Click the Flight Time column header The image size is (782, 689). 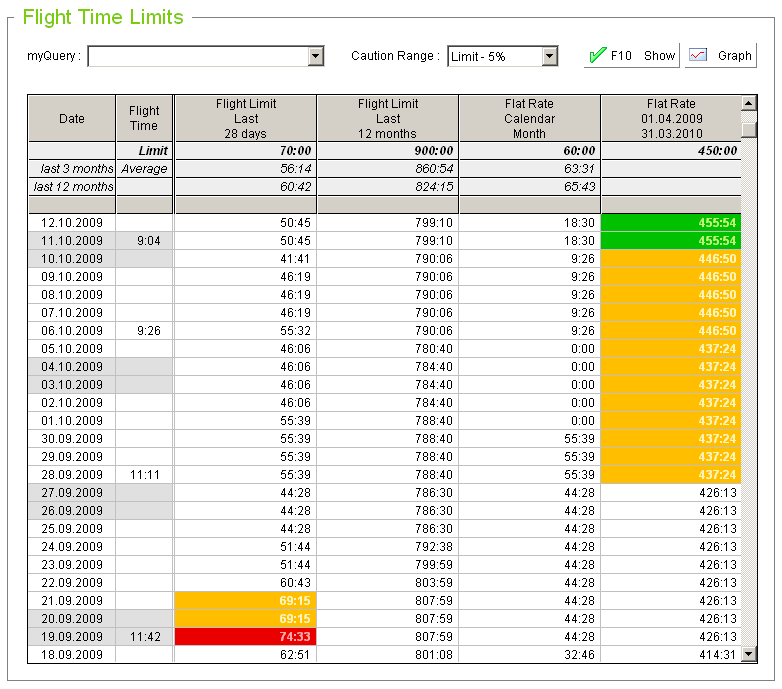tap(144, 119)
